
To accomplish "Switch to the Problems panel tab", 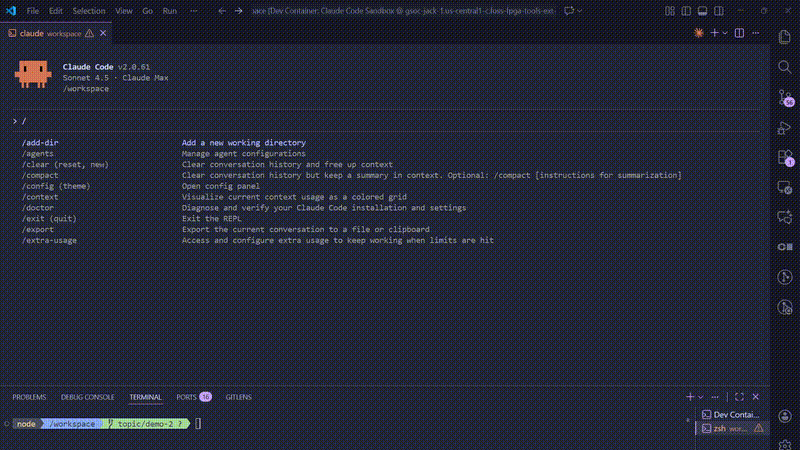I will point(29,397).
